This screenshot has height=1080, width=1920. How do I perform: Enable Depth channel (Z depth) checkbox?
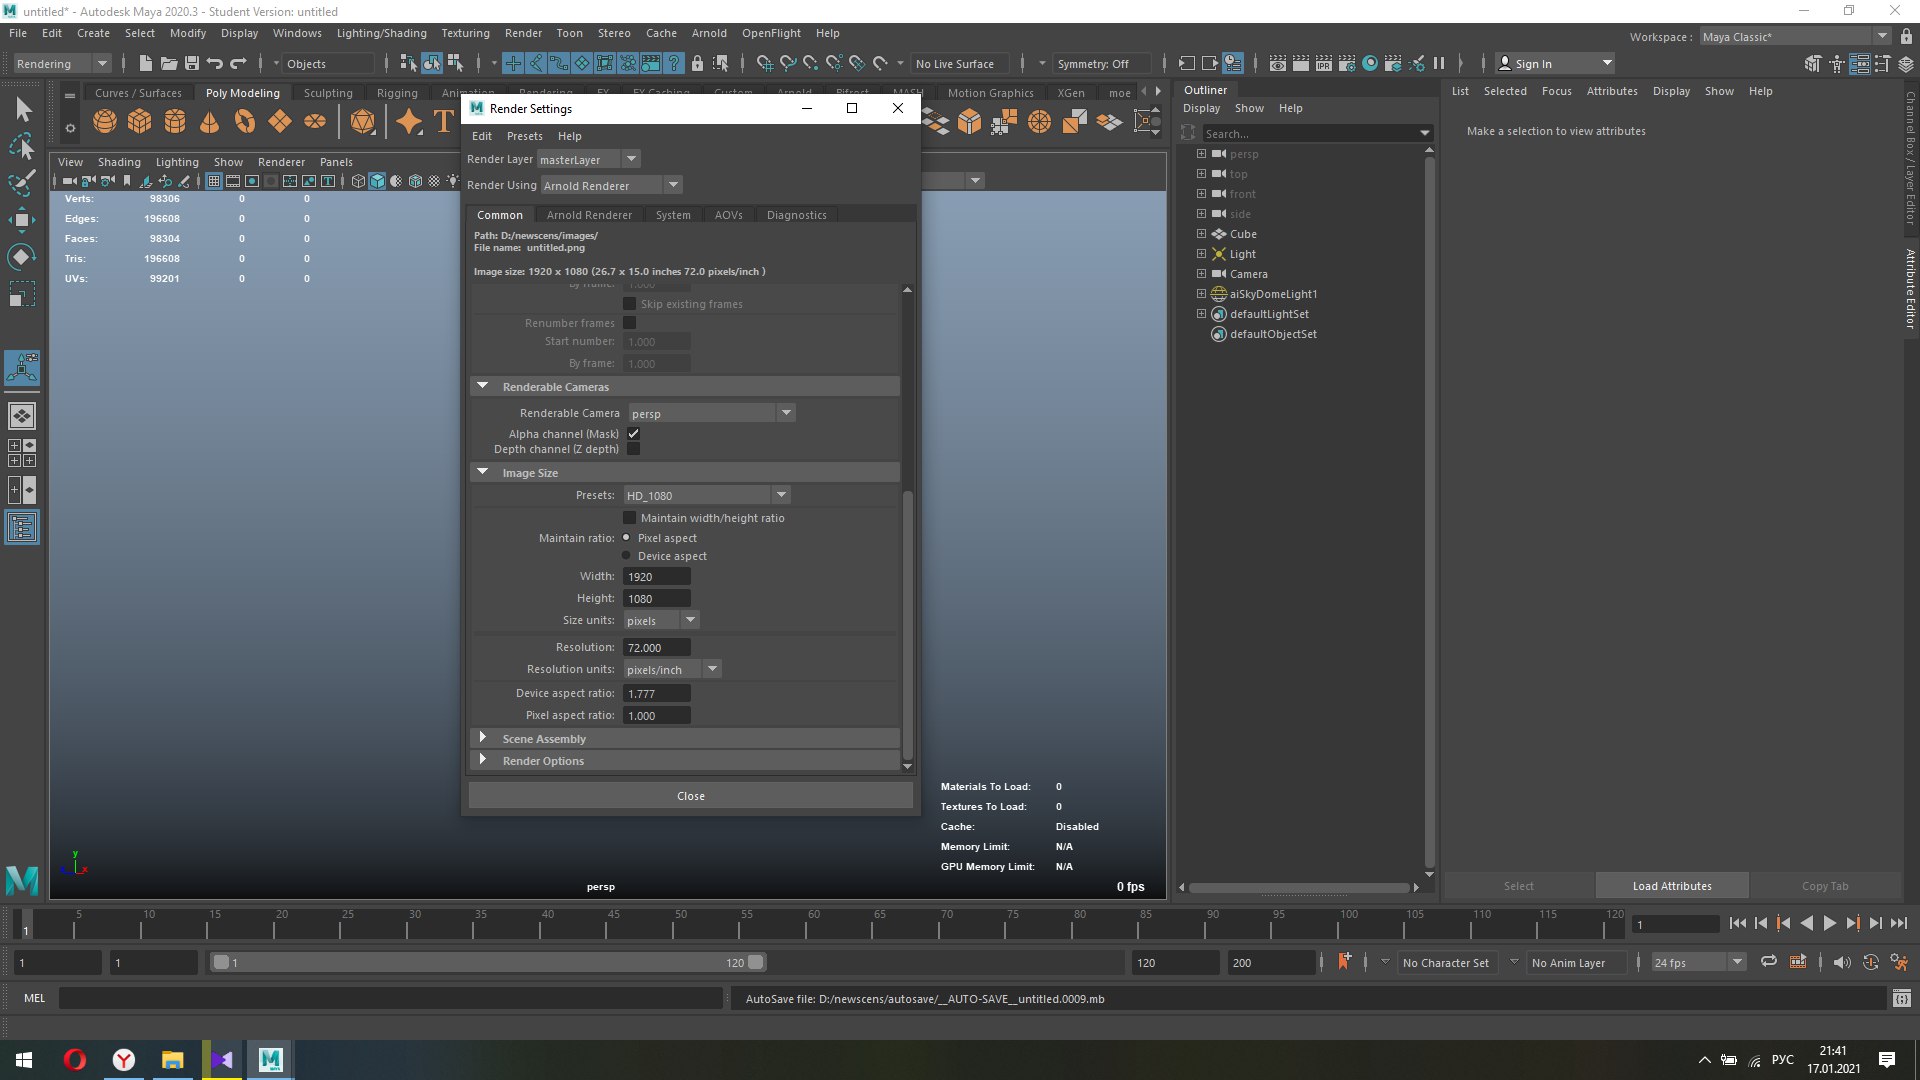[x=633, y=449]
